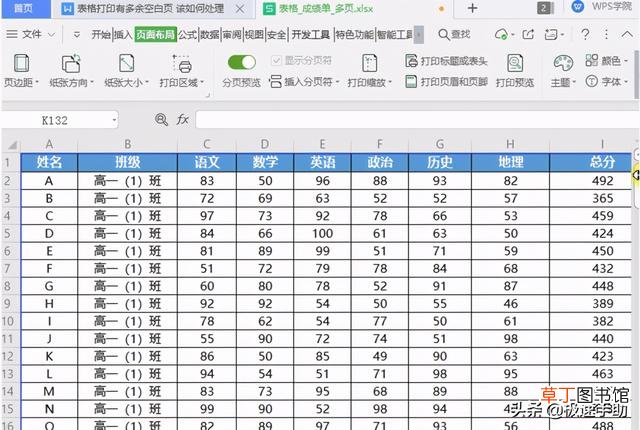
Task: Click the fx insert function icon
Action: pos(182,120)
